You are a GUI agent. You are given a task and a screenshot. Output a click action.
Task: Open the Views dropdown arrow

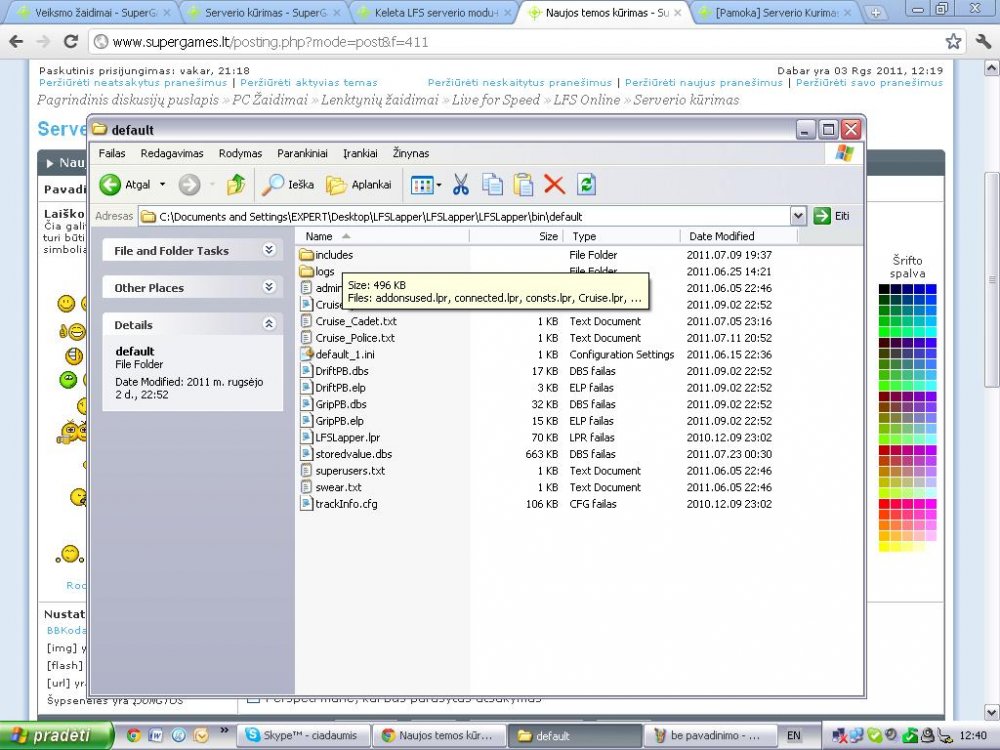click(439, 186)
